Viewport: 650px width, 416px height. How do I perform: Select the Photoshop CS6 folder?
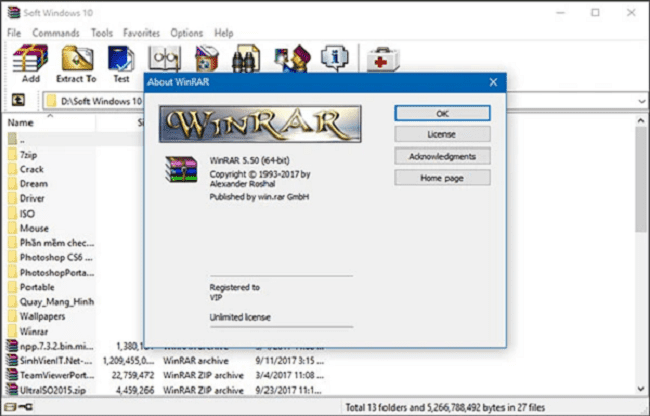coord(56,257)
